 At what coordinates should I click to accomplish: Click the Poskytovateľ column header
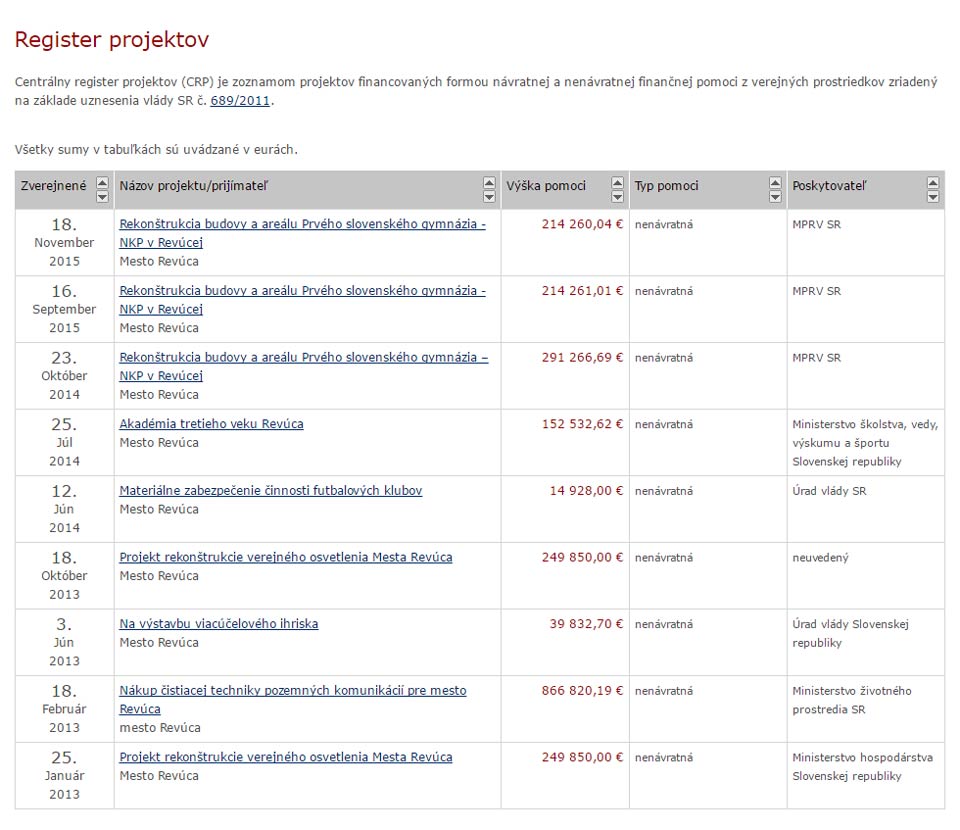(829, 186)
